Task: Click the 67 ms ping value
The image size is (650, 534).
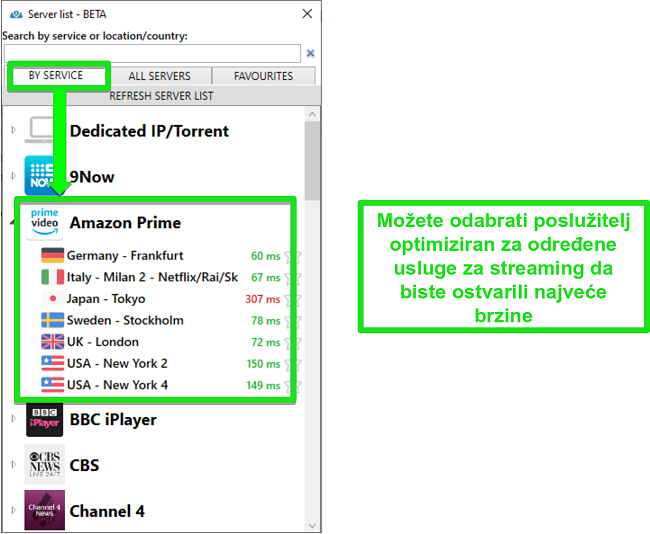Action: tap(265, 277)
